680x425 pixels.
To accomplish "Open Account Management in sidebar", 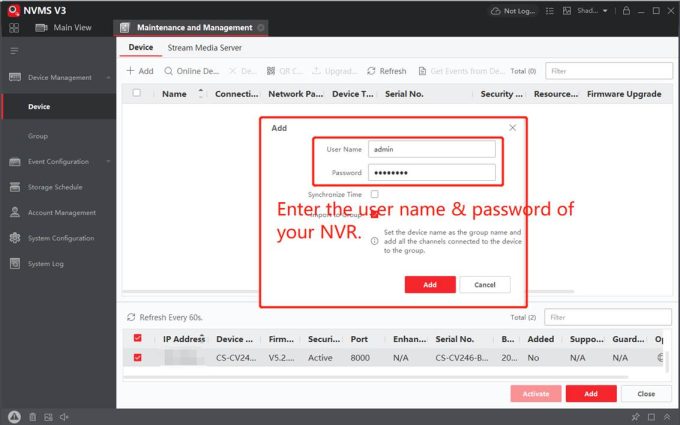I will coord(61,213).
